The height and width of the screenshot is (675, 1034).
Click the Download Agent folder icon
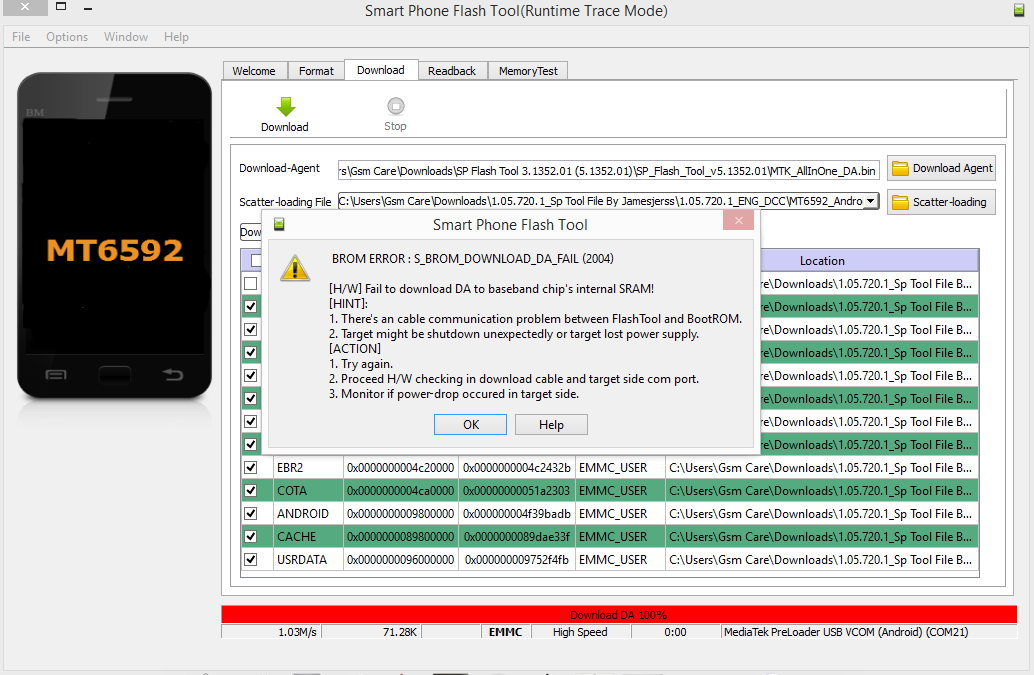(x=900, y=169)
